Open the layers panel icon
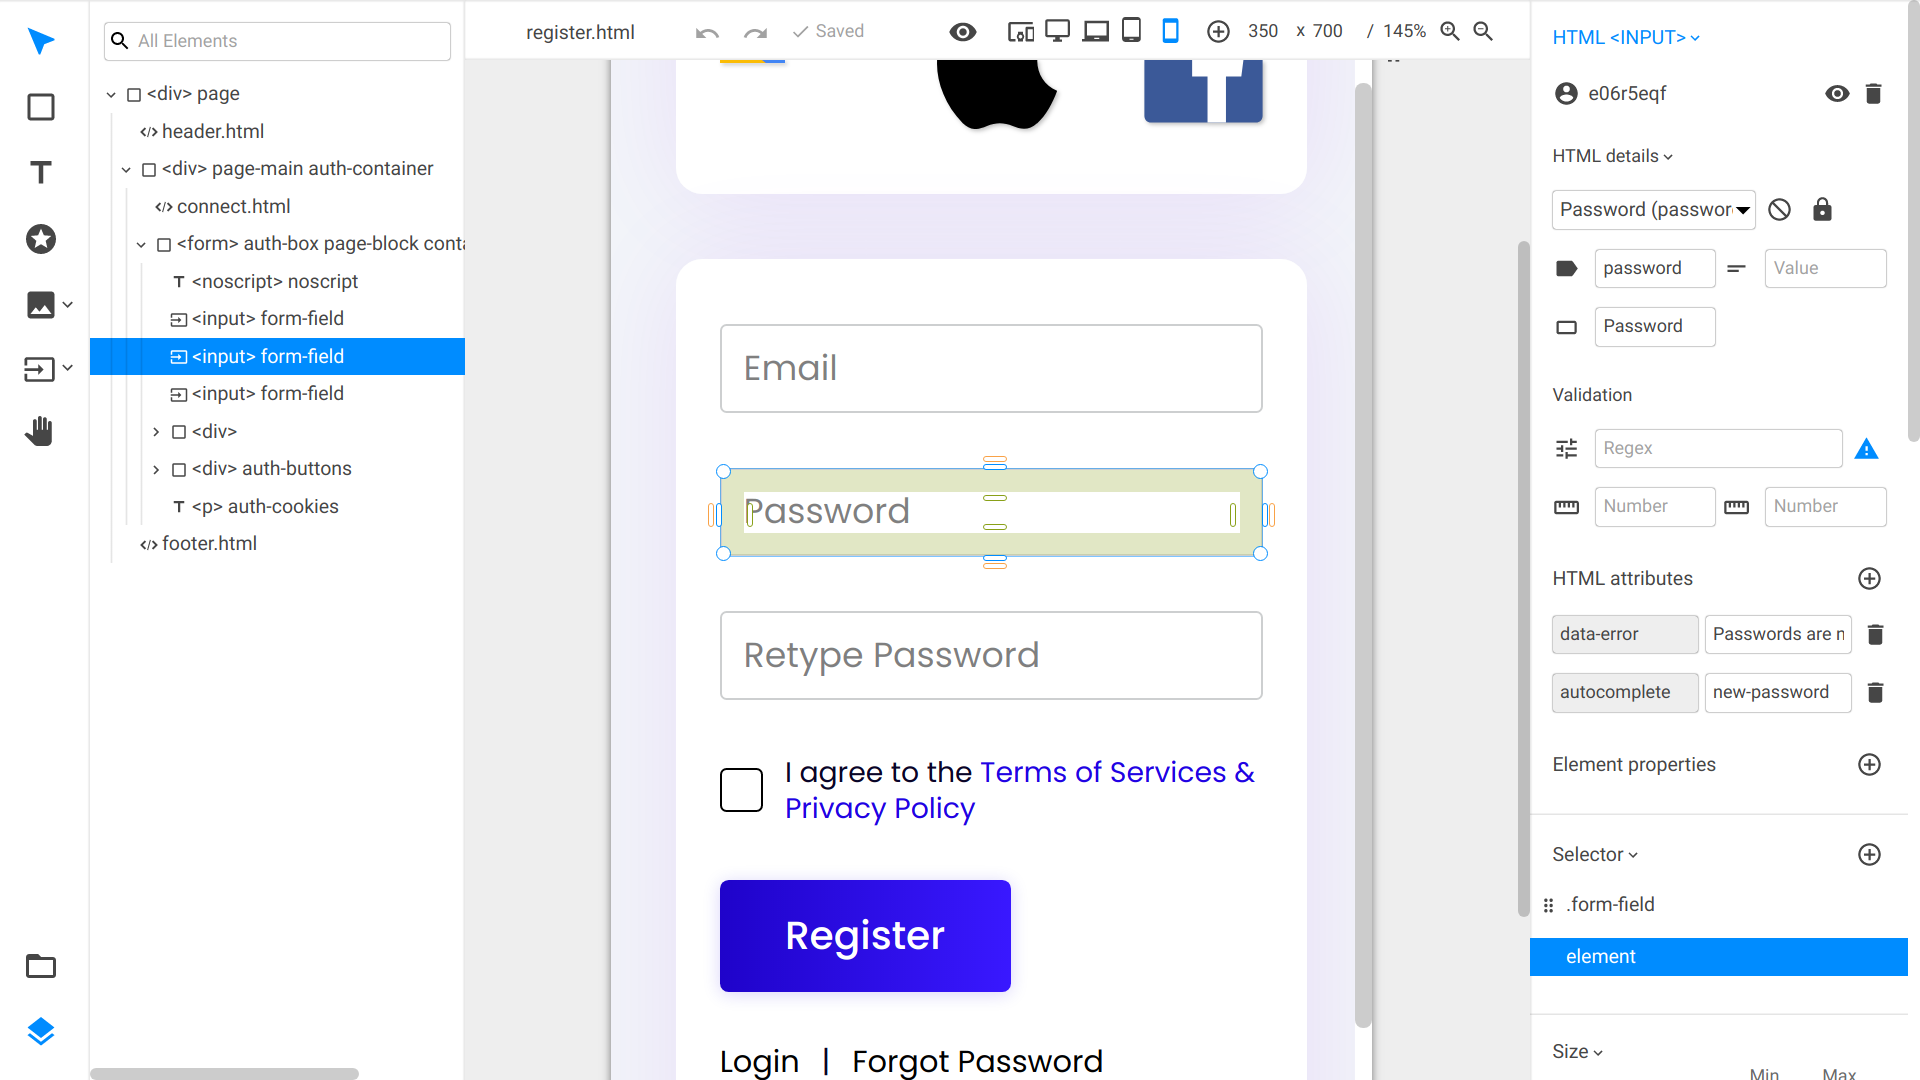1920x1080 pixels. [40, 1031]
